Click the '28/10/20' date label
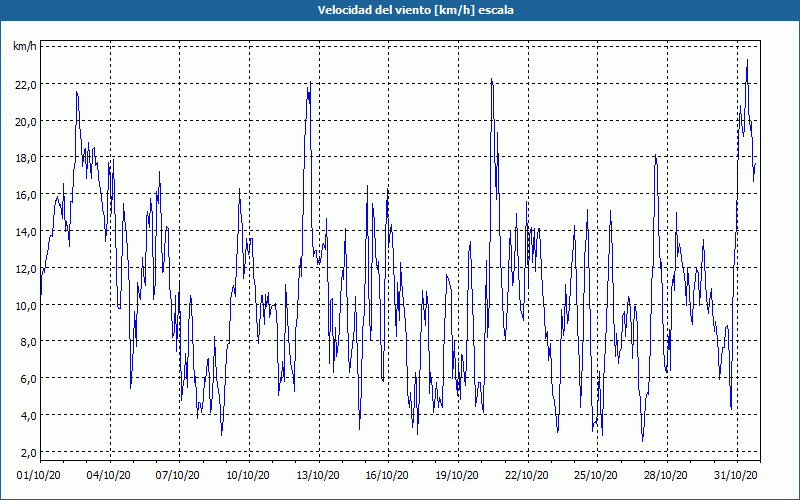Screen dimensions: 800x500 666,475
